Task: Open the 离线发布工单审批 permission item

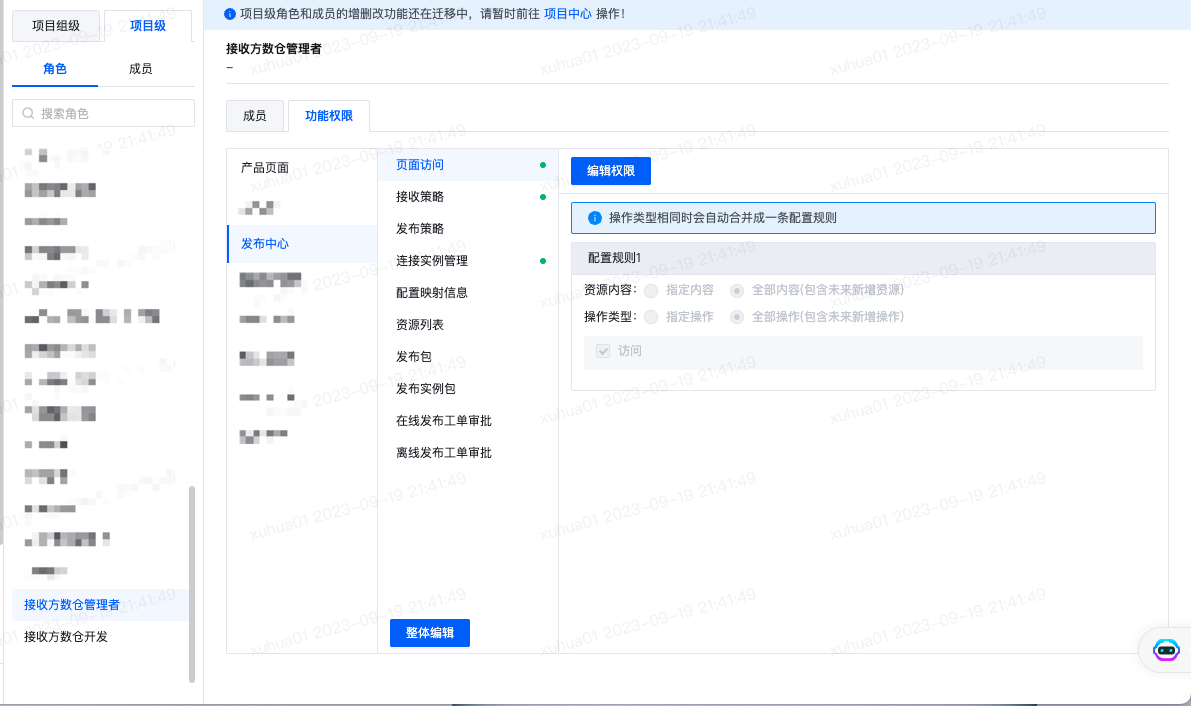Action: pos(468,452)
